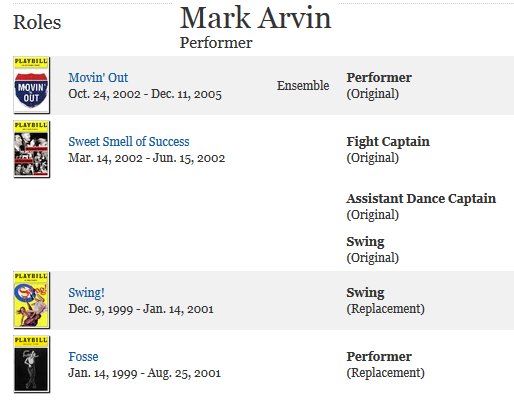
Task: Click the Swing role under Sweet Smell
Action: tap(365, 242)
